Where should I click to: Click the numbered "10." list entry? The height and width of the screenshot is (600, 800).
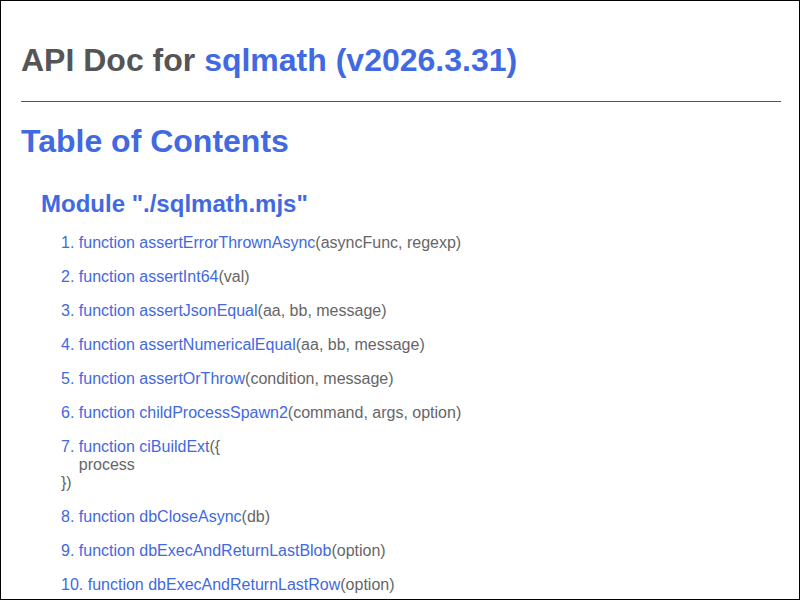68,584
